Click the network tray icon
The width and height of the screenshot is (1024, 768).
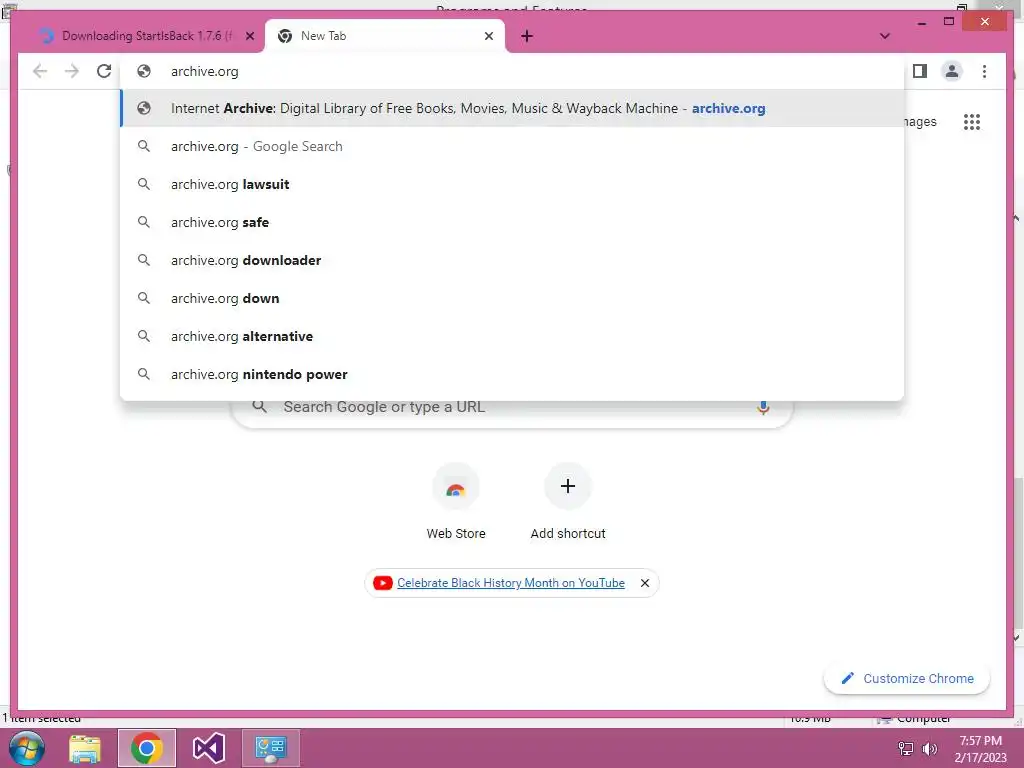[906, 749]
